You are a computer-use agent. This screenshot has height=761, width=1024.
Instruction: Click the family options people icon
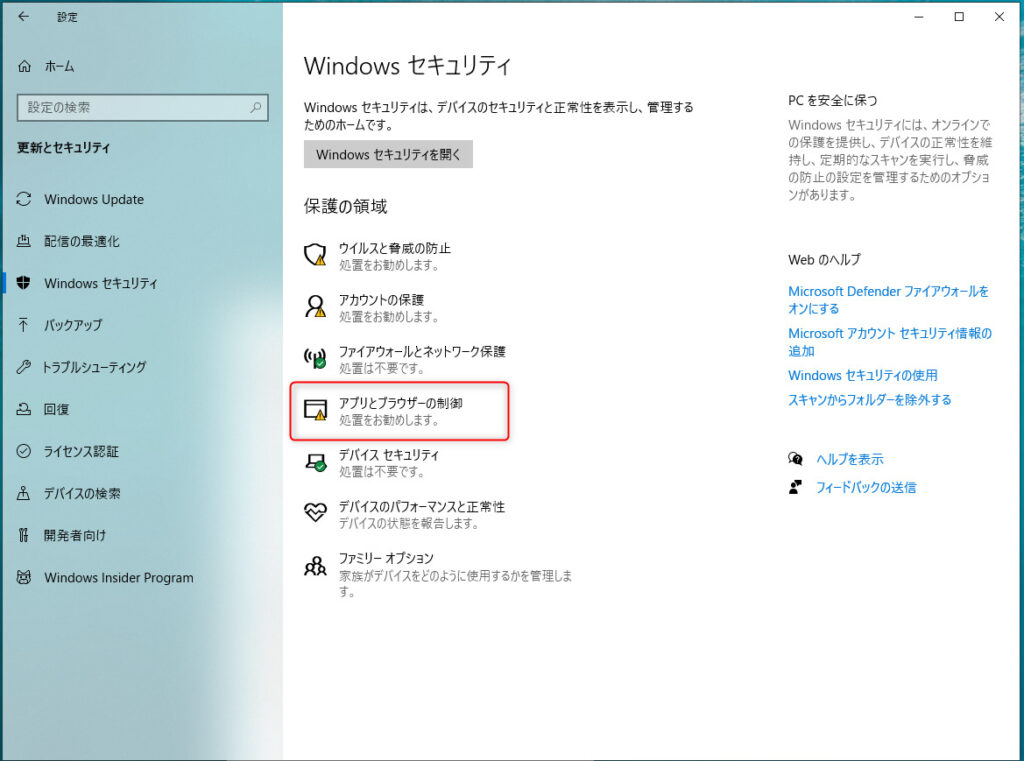click(315, 565)
